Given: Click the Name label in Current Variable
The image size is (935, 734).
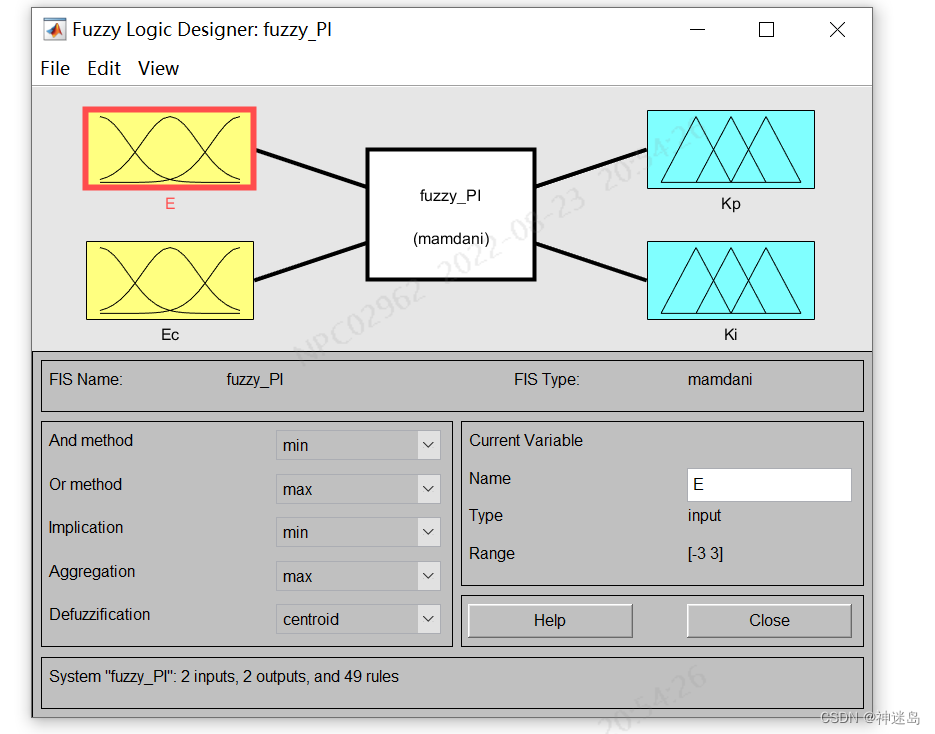Looking at the screenshot, I should click(490, 478).
